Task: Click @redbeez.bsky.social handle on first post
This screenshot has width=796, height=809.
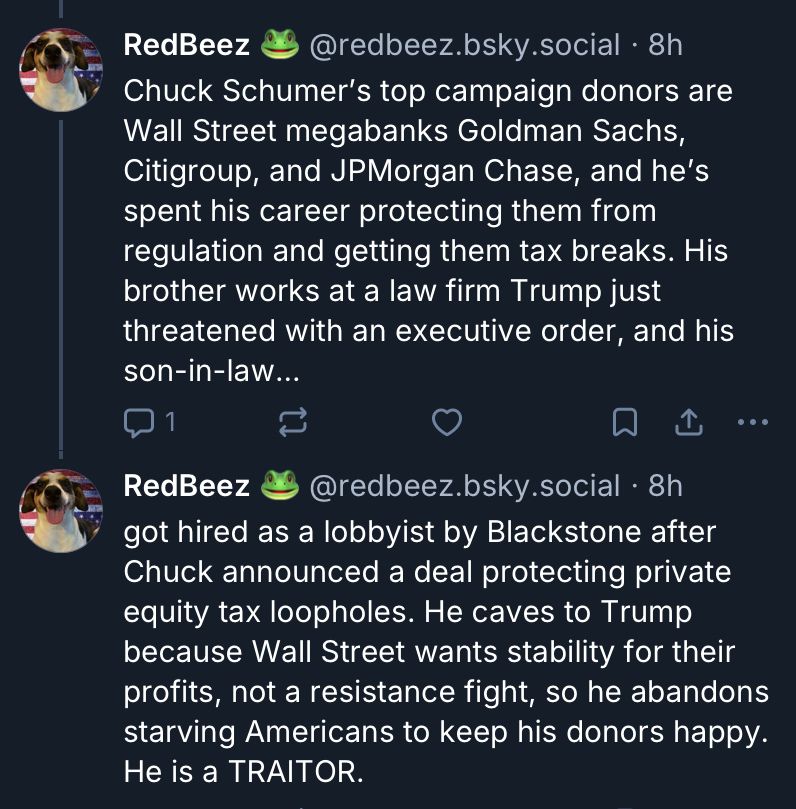Action: [x=465, y=44]
